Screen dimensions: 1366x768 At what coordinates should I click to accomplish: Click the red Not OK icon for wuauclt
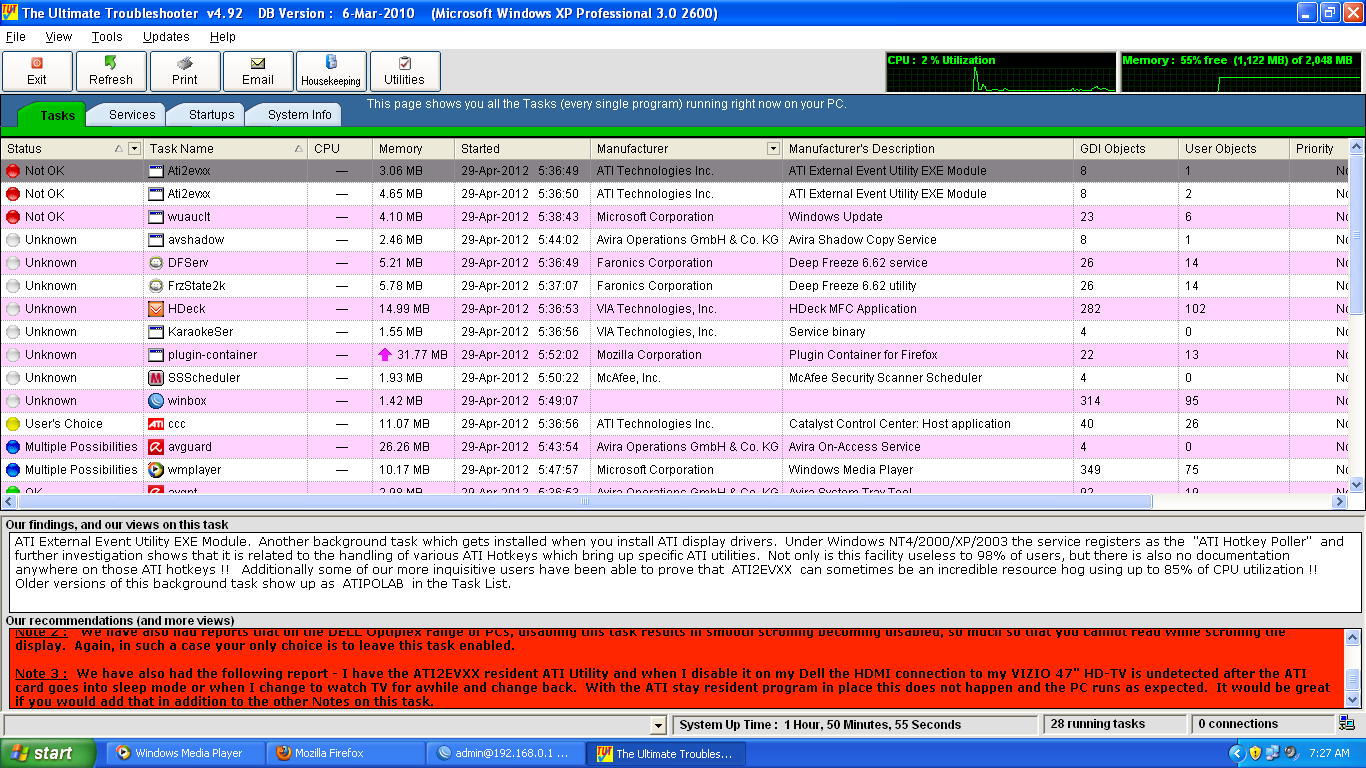pos(13,217)
